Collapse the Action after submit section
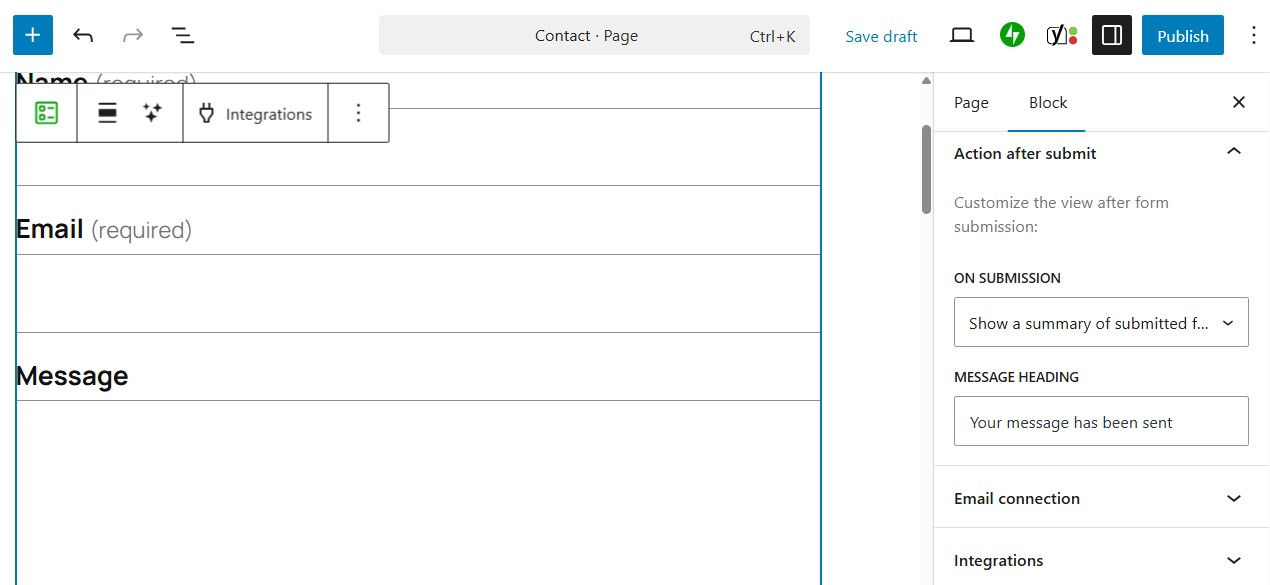Screen dimensions: 1270x585 tap(1232, 152)
